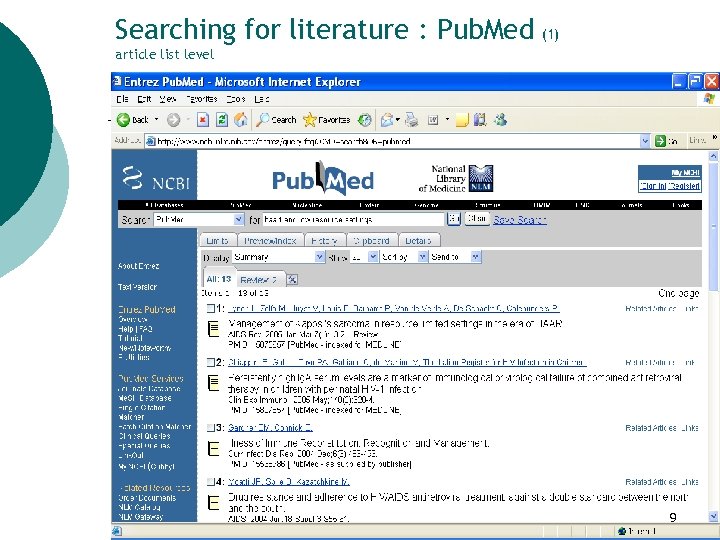The width and height of the screenshot is (720, 540).
Task: Select the Review results tab
Action: (259, 280)
